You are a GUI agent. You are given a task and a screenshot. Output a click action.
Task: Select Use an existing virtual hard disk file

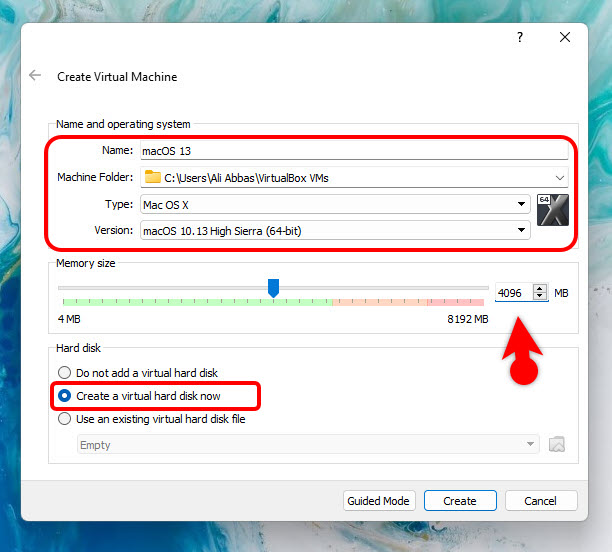click(x=151, y=419)
